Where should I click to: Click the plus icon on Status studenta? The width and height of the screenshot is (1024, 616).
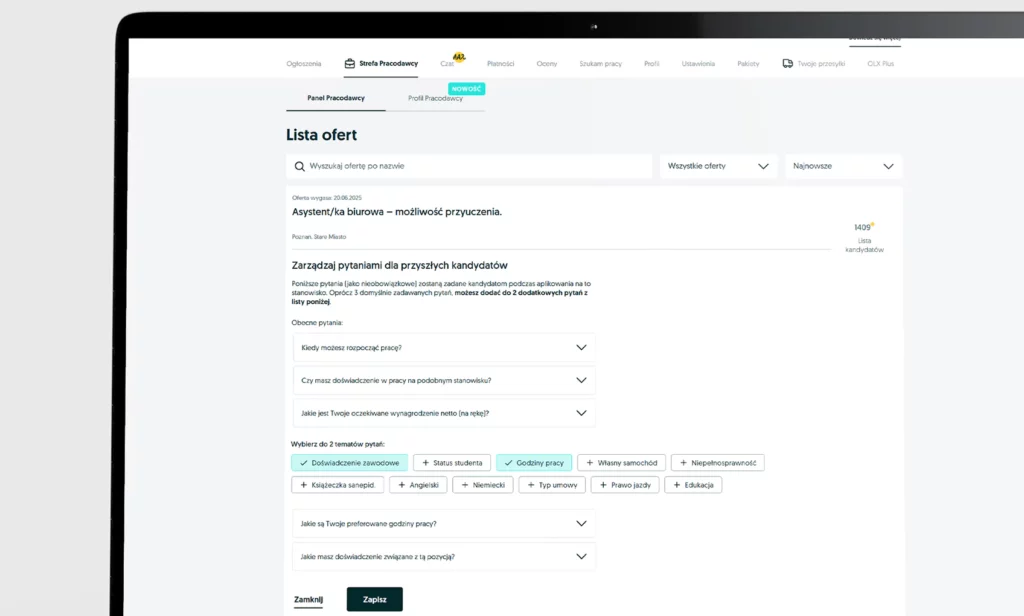(x=424, y=463)
